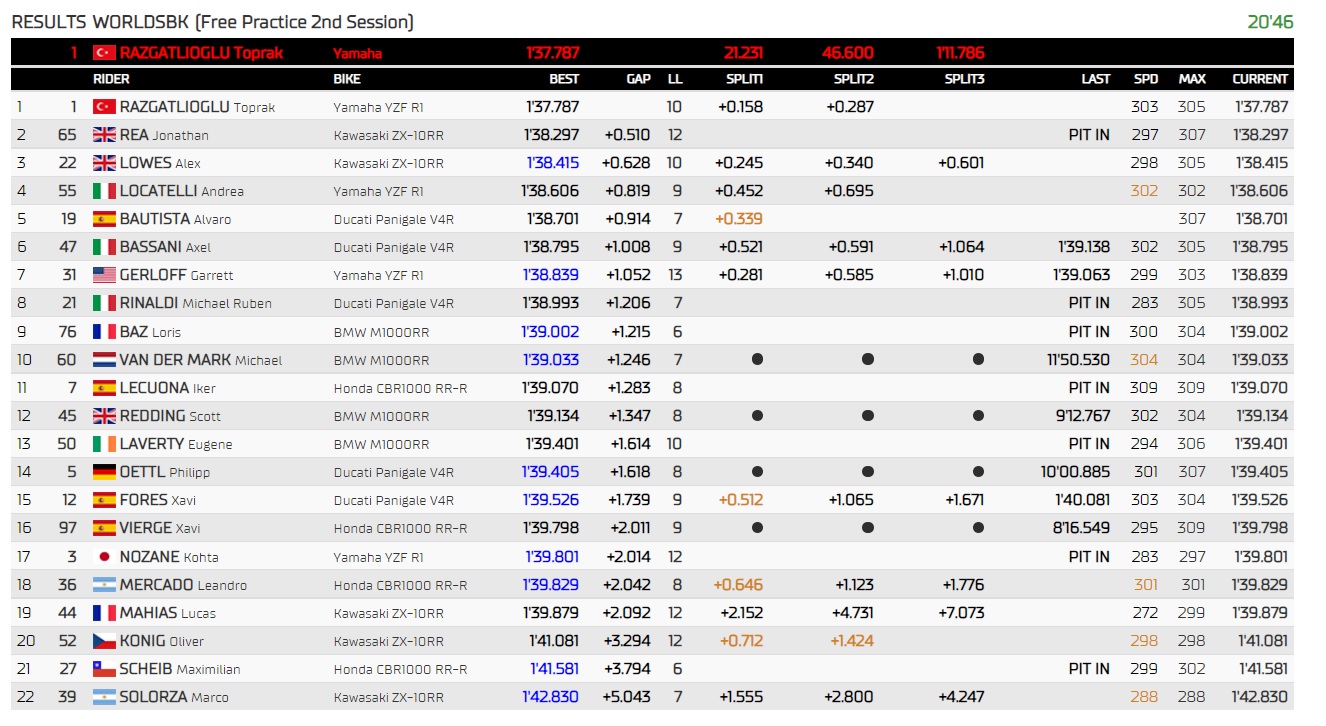The height and width of the screenshot is (726, 1326).
Task: Click the BEST column header
Action: point(564,79)
